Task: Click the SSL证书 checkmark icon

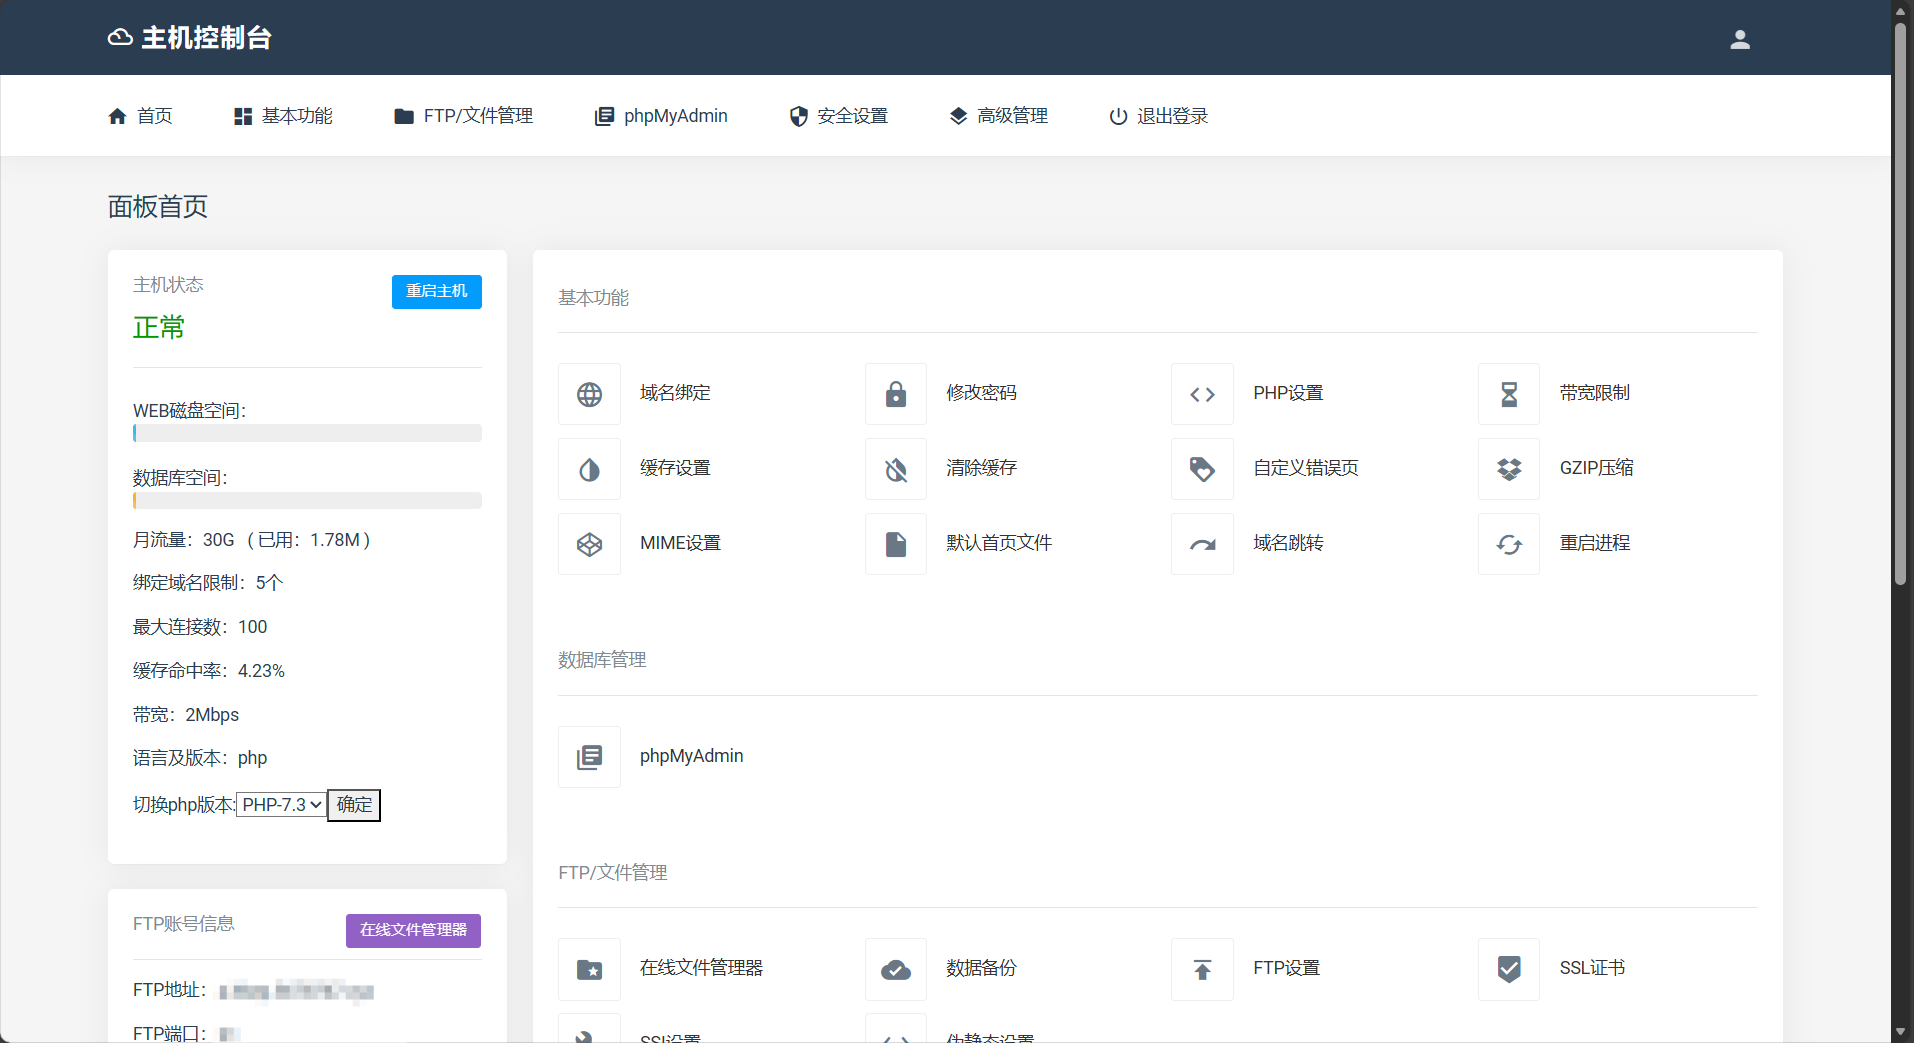Action: click(1509, 969)
